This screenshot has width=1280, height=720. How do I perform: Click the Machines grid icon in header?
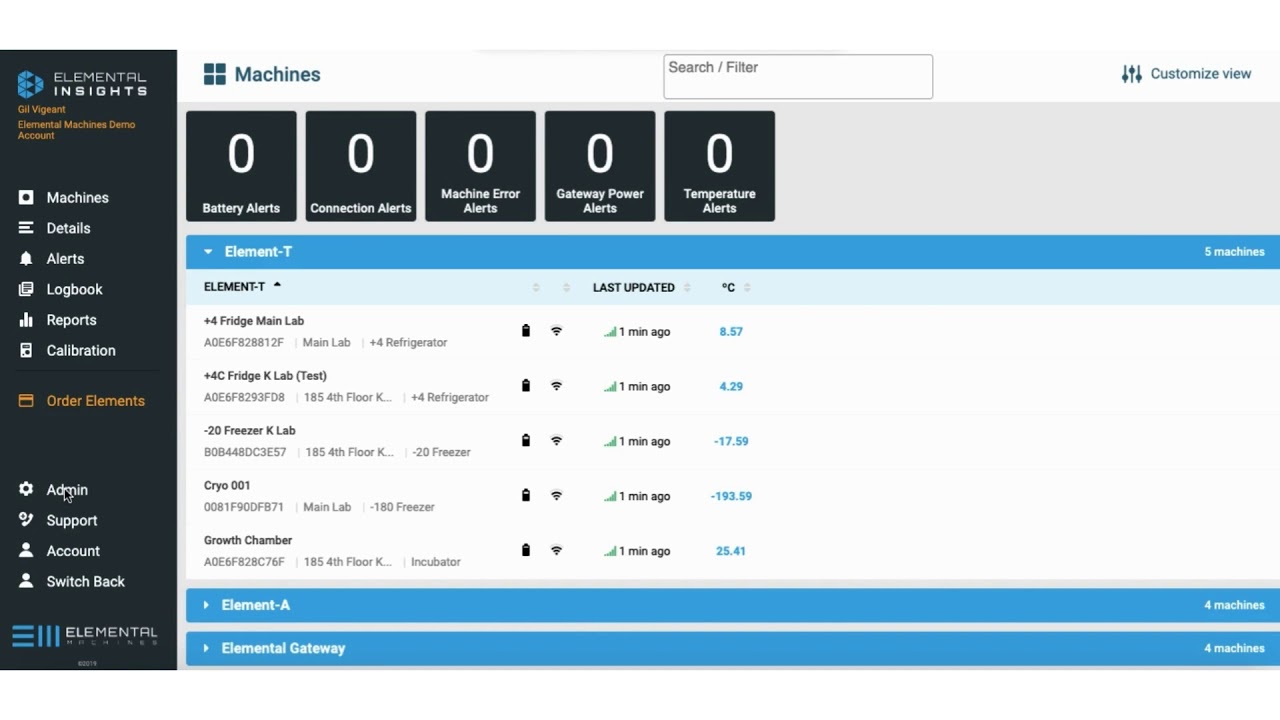point(214,74)
